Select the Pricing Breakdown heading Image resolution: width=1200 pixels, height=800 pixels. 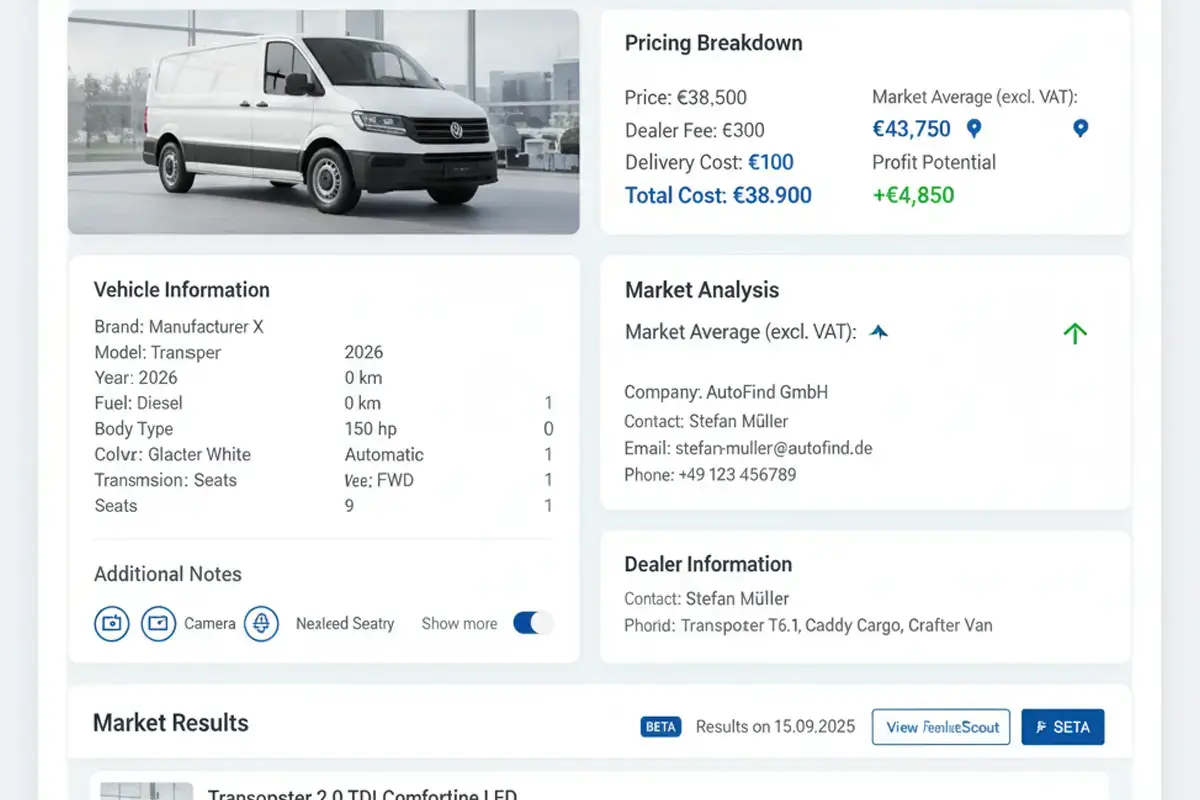click(713, 43)
